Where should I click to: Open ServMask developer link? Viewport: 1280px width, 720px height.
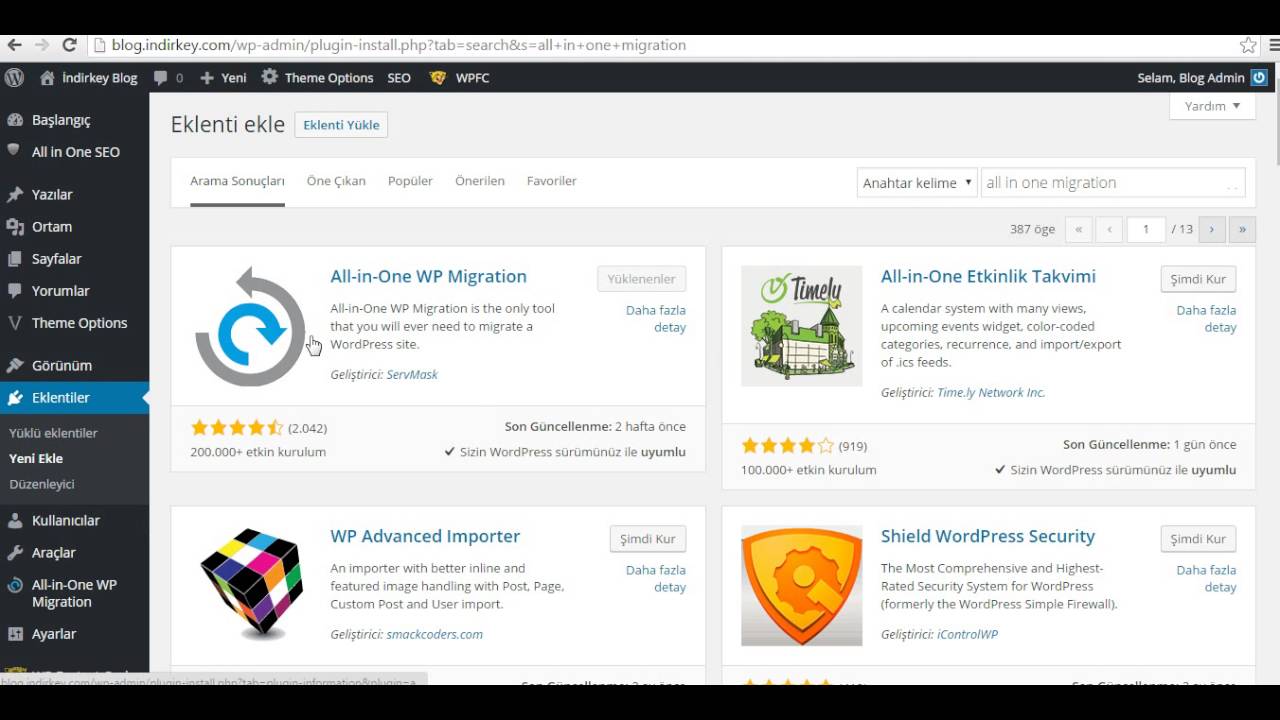[x=412, y=375]
